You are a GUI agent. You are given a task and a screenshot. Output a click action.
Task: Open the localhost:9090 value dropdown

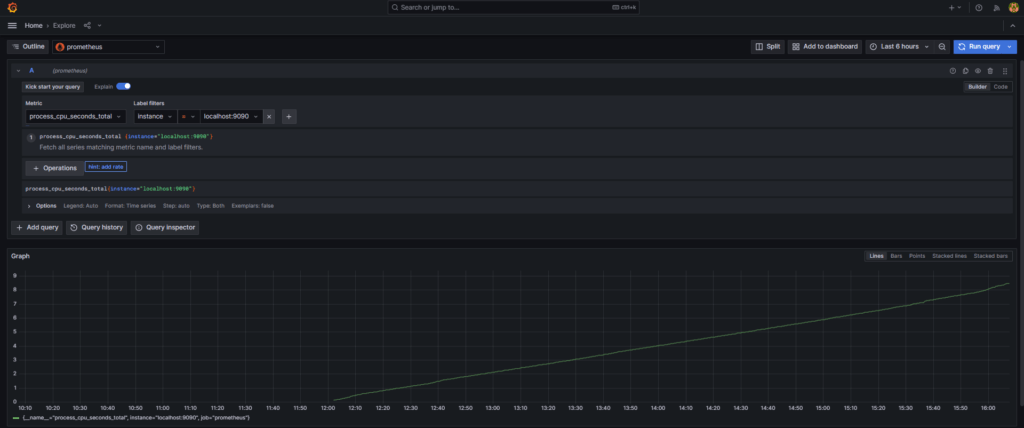coord(231,116)
